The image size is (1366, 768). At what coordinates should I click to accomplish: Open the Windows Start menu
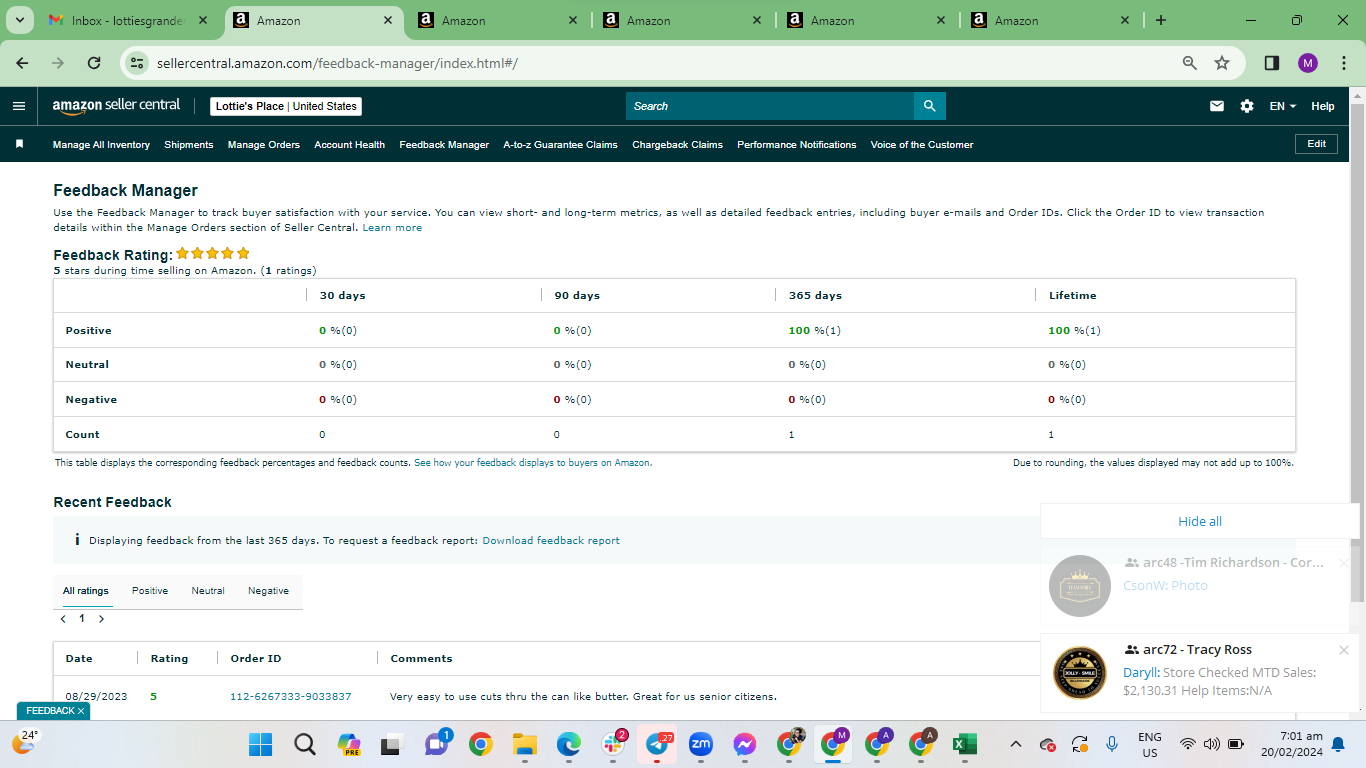[261, 744]
